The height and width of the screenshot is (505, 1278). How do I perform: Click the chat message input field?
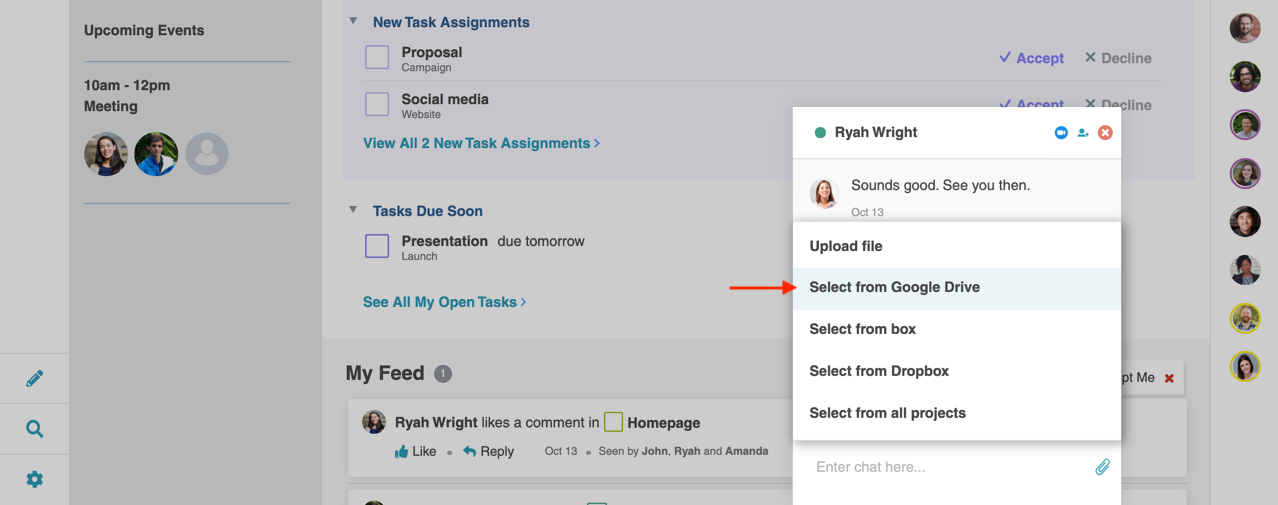pos(940,467)
